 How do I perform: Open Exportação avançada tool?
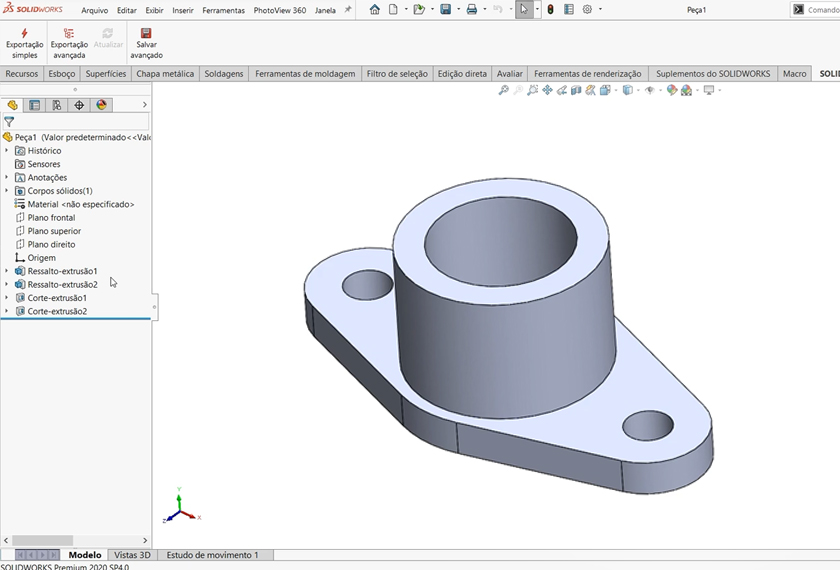coord(69,34)
